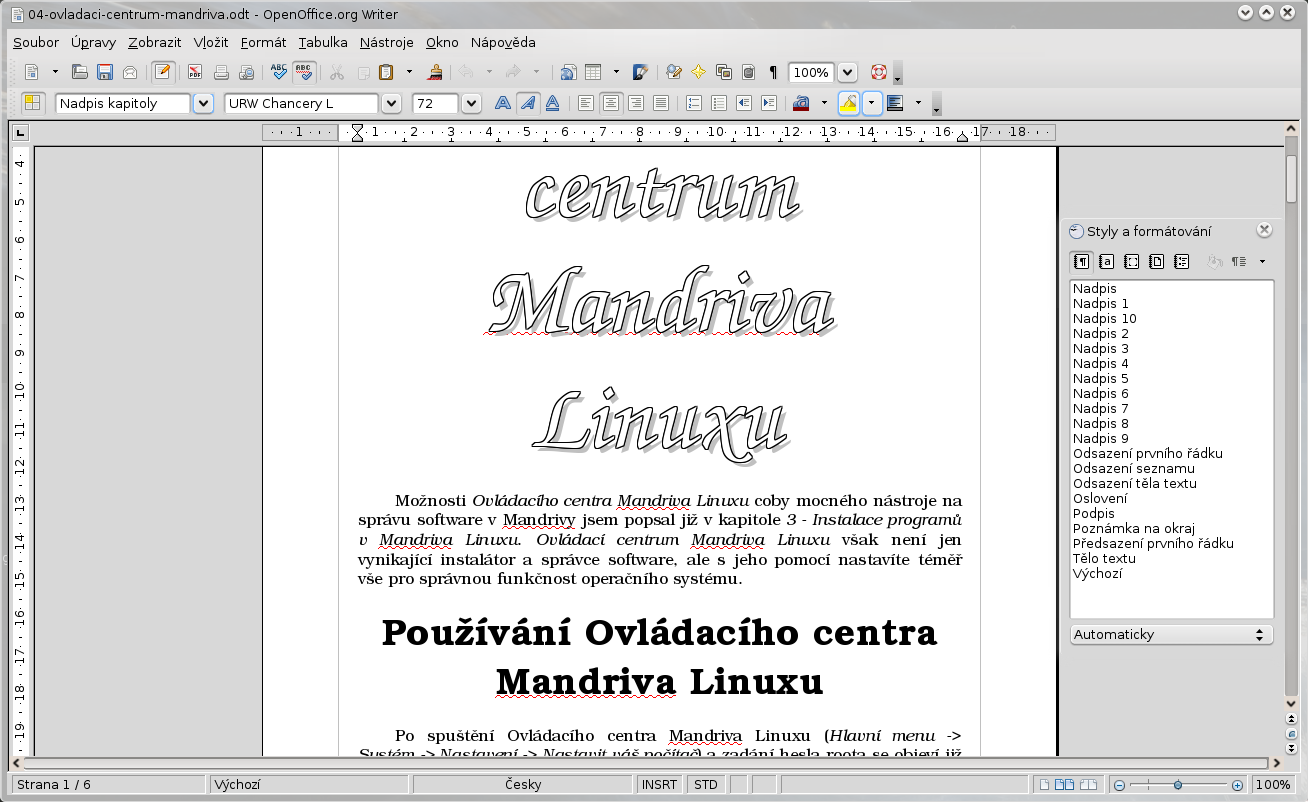Show page styles in Styles panel
1308x802 pixels.
coord(1156,261)
